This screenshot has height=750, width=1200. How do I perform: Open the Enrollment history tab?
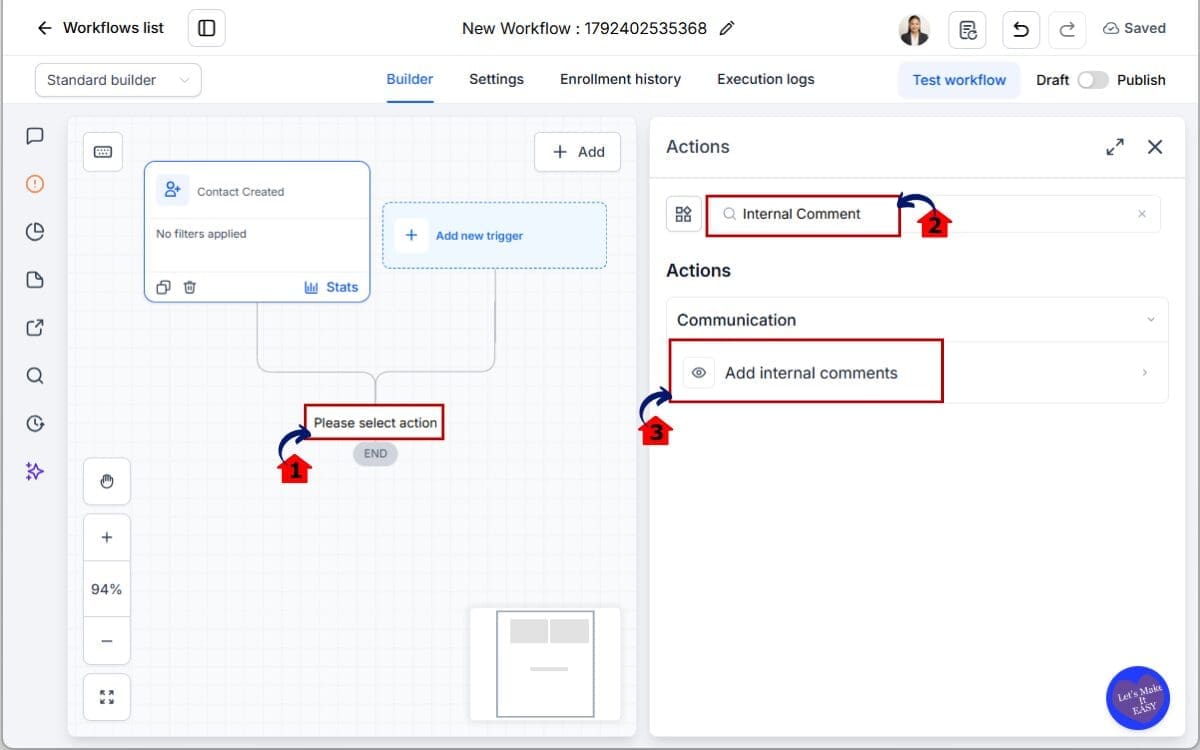(x=620, y=79)
